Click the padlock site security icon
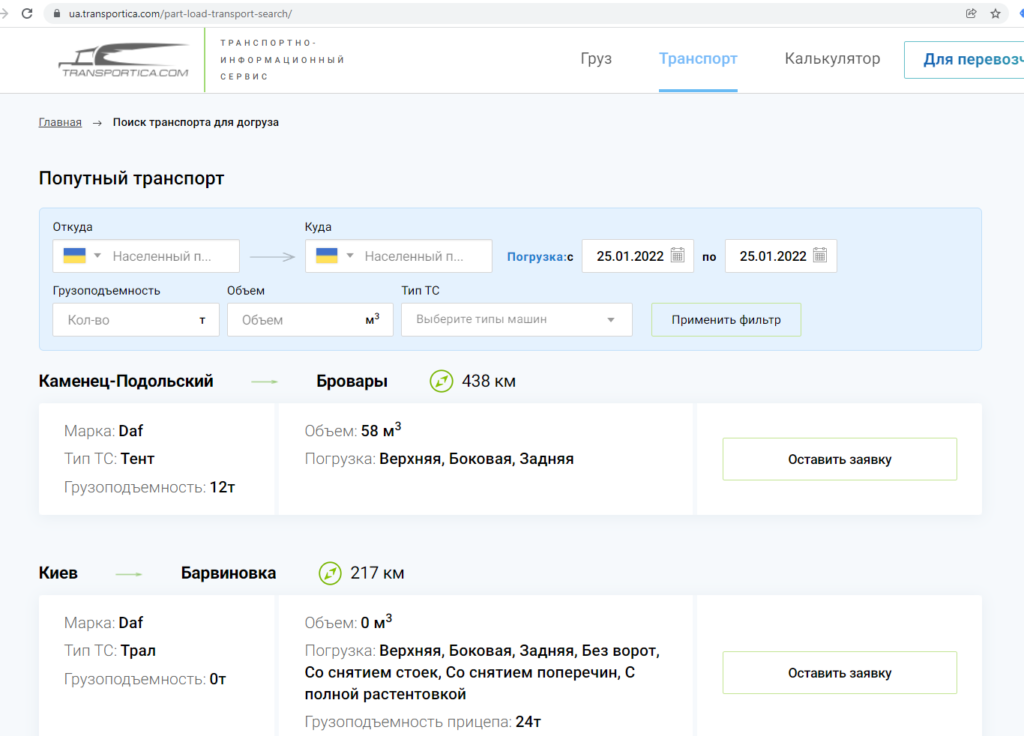 point(57,13)
